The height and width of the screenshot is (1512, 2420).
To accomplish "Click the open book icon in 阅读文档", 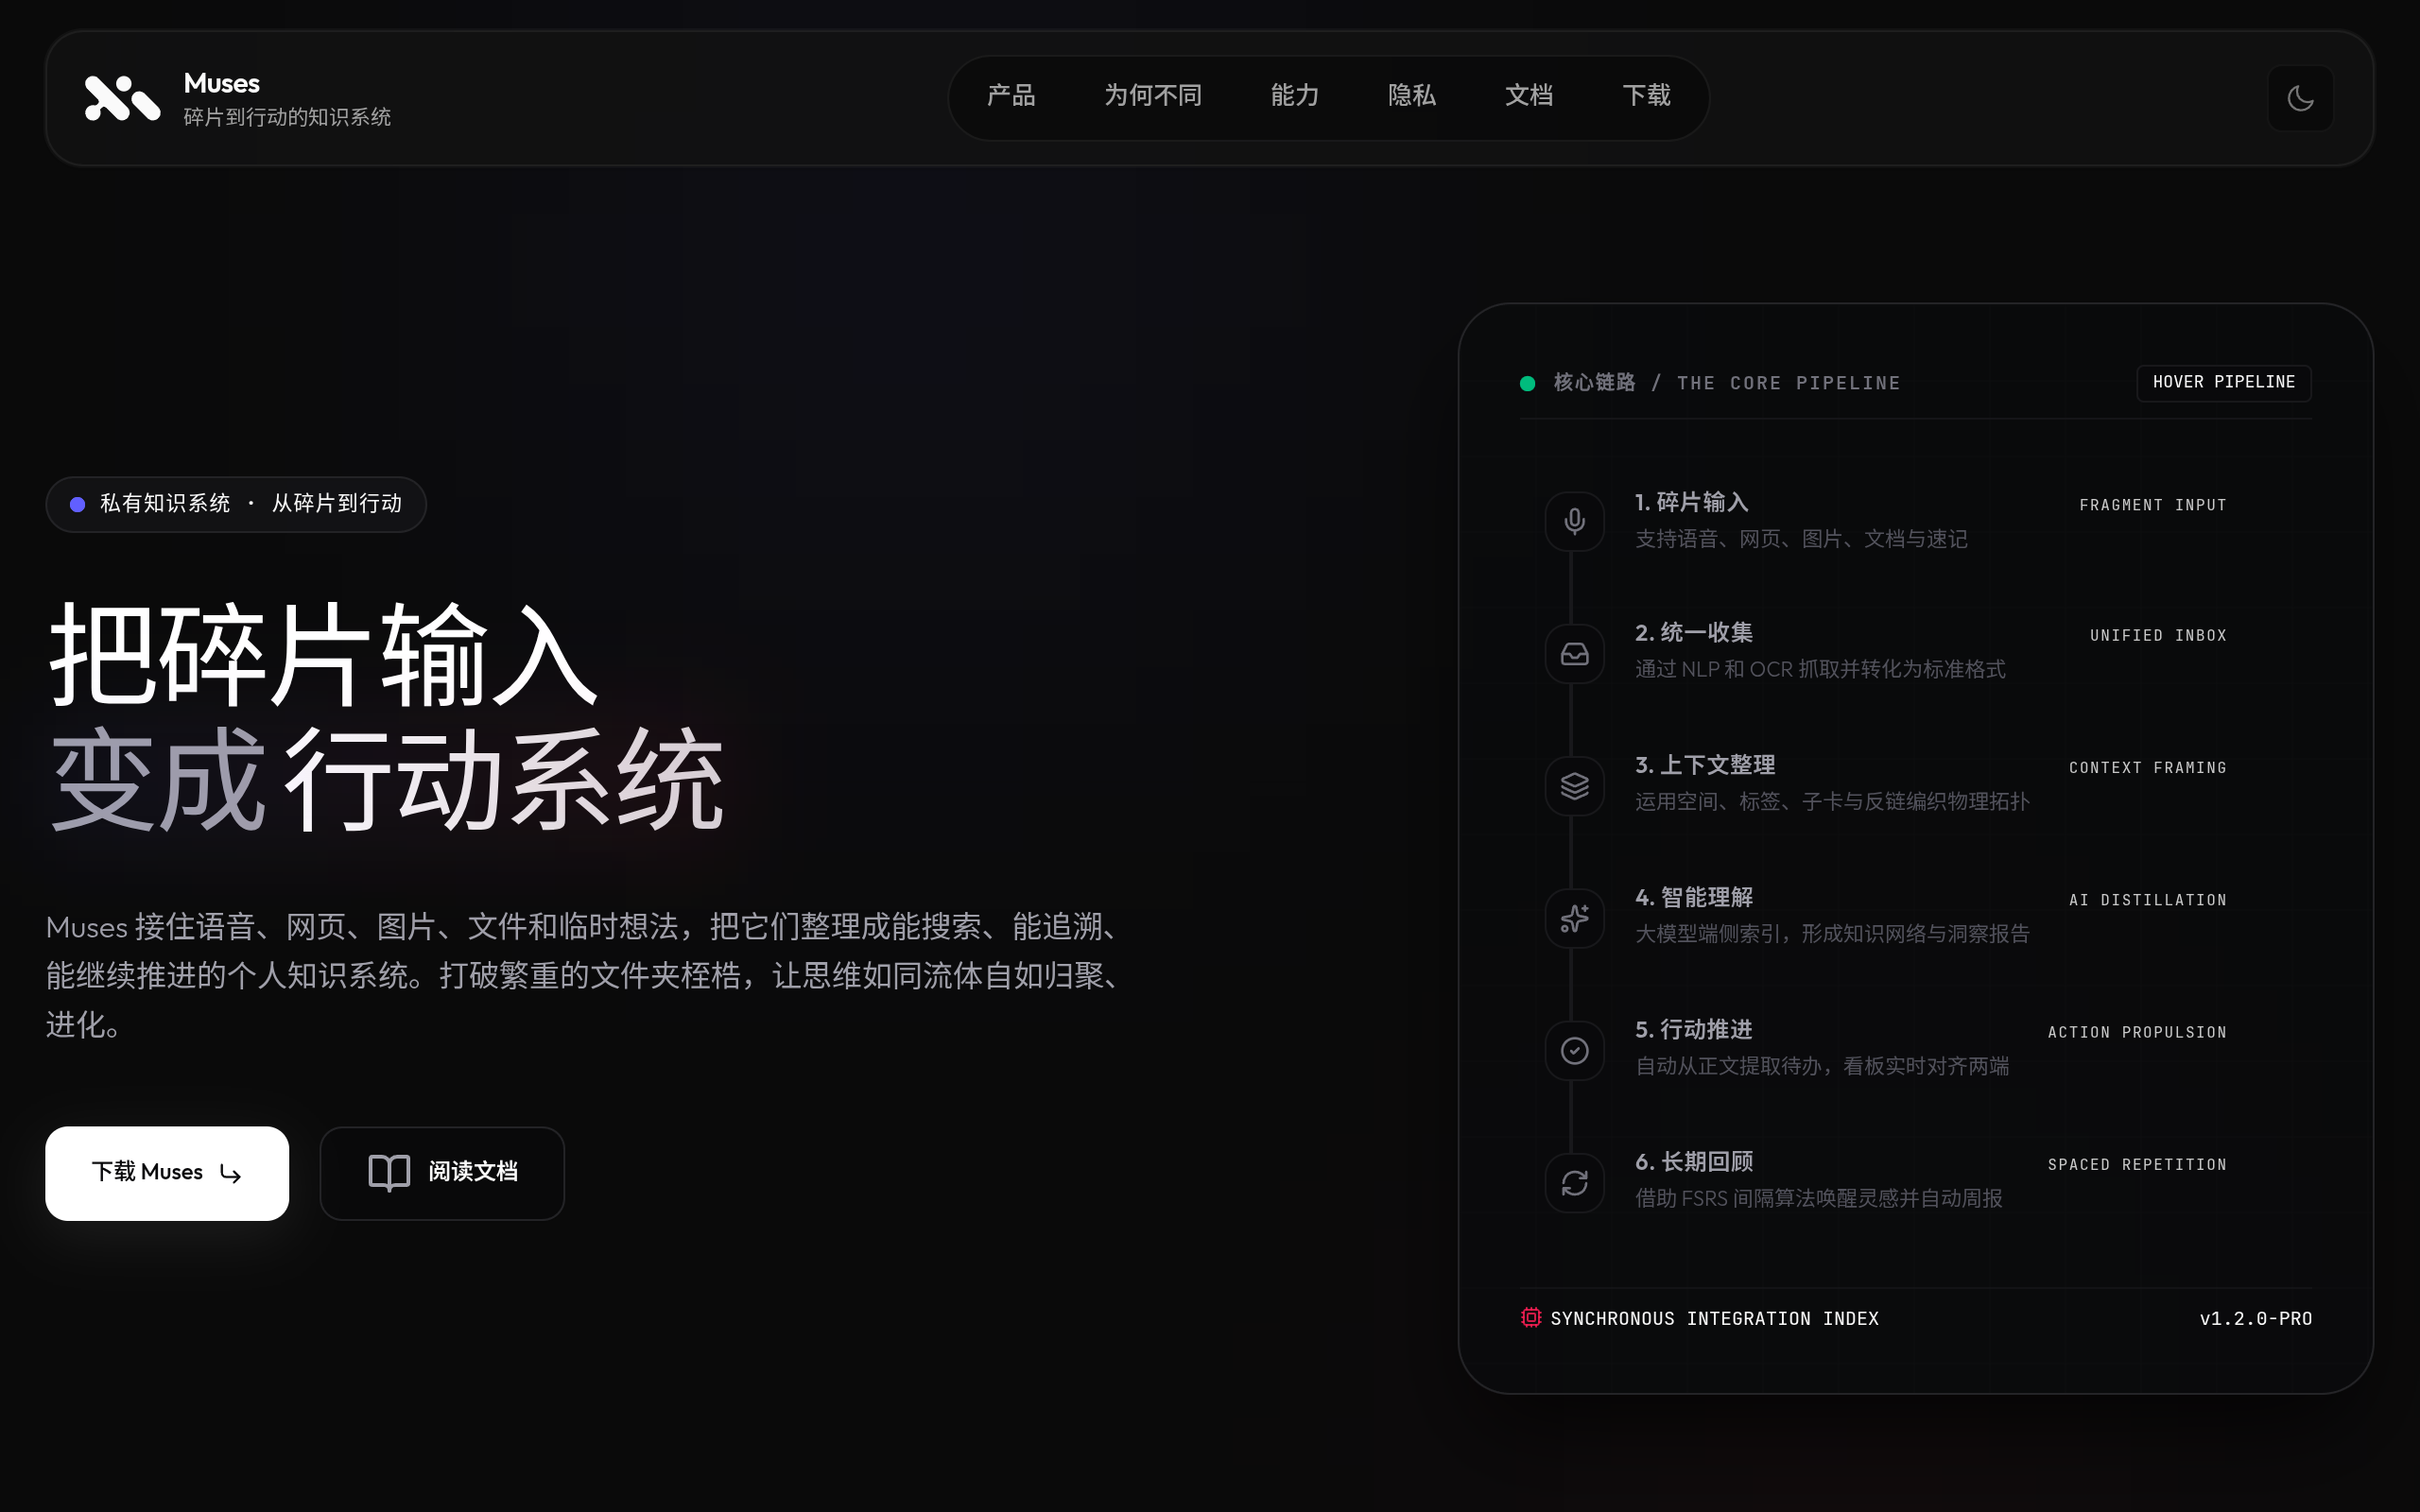I will pos(389,1172).
